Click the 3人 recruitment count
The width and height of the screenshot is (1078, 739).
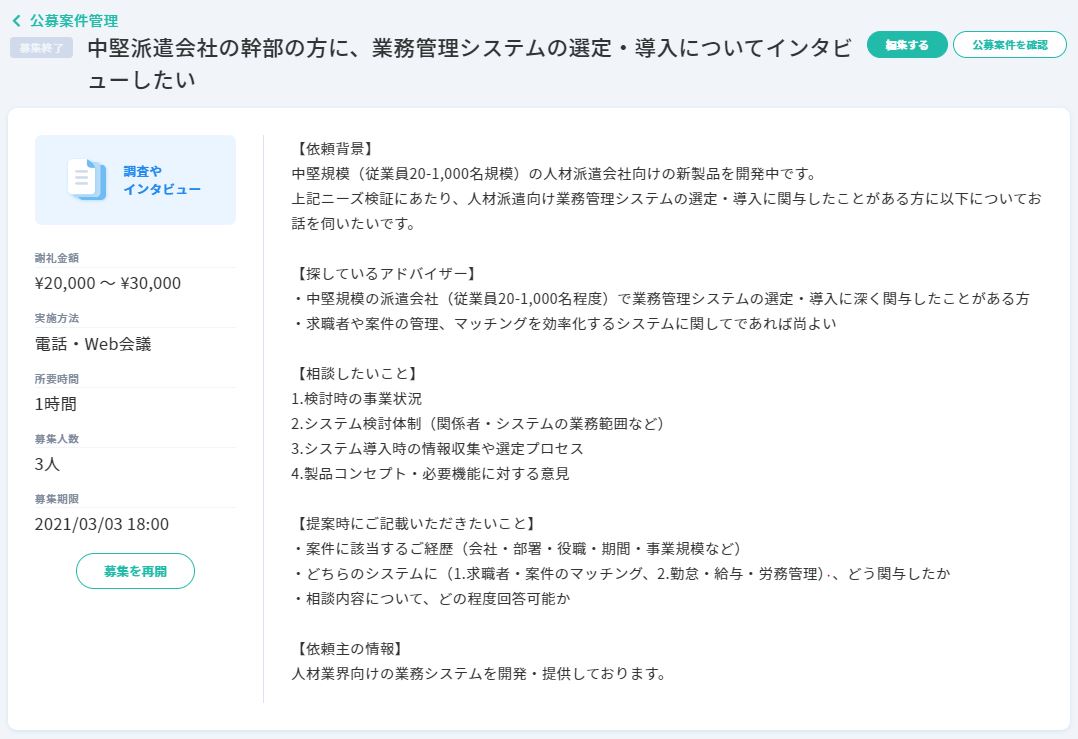coord(47,463)
